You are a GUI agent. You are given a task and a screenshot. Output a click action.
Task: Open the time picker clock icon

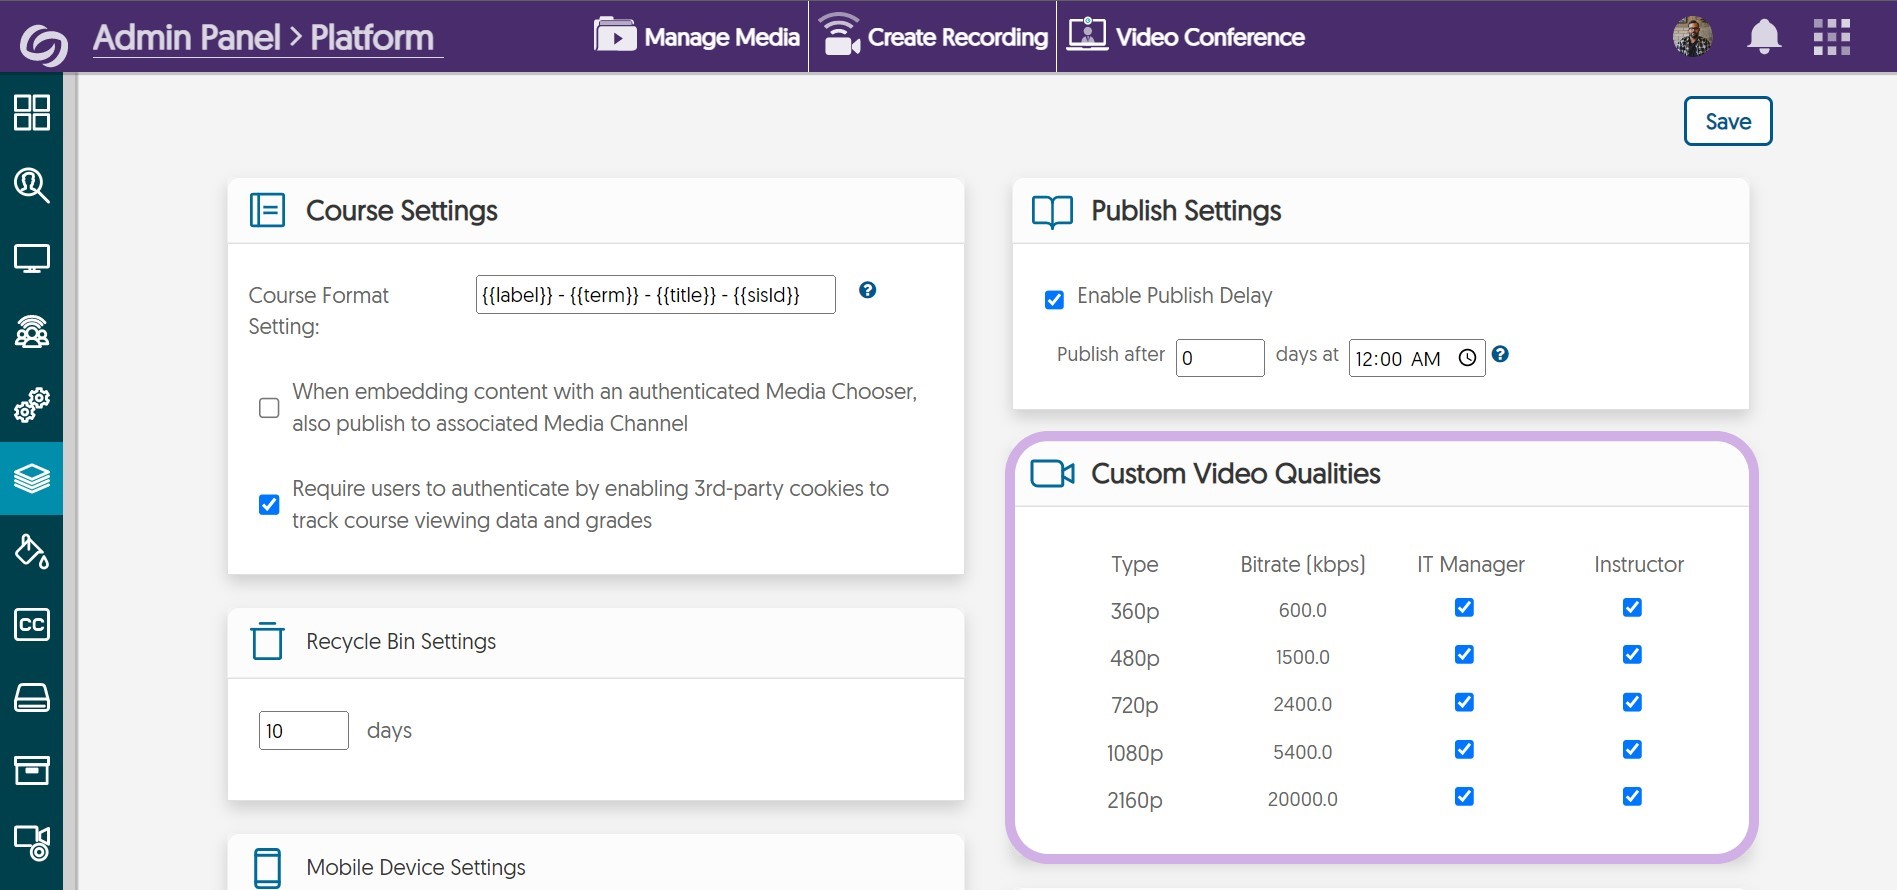[1467, 358]
